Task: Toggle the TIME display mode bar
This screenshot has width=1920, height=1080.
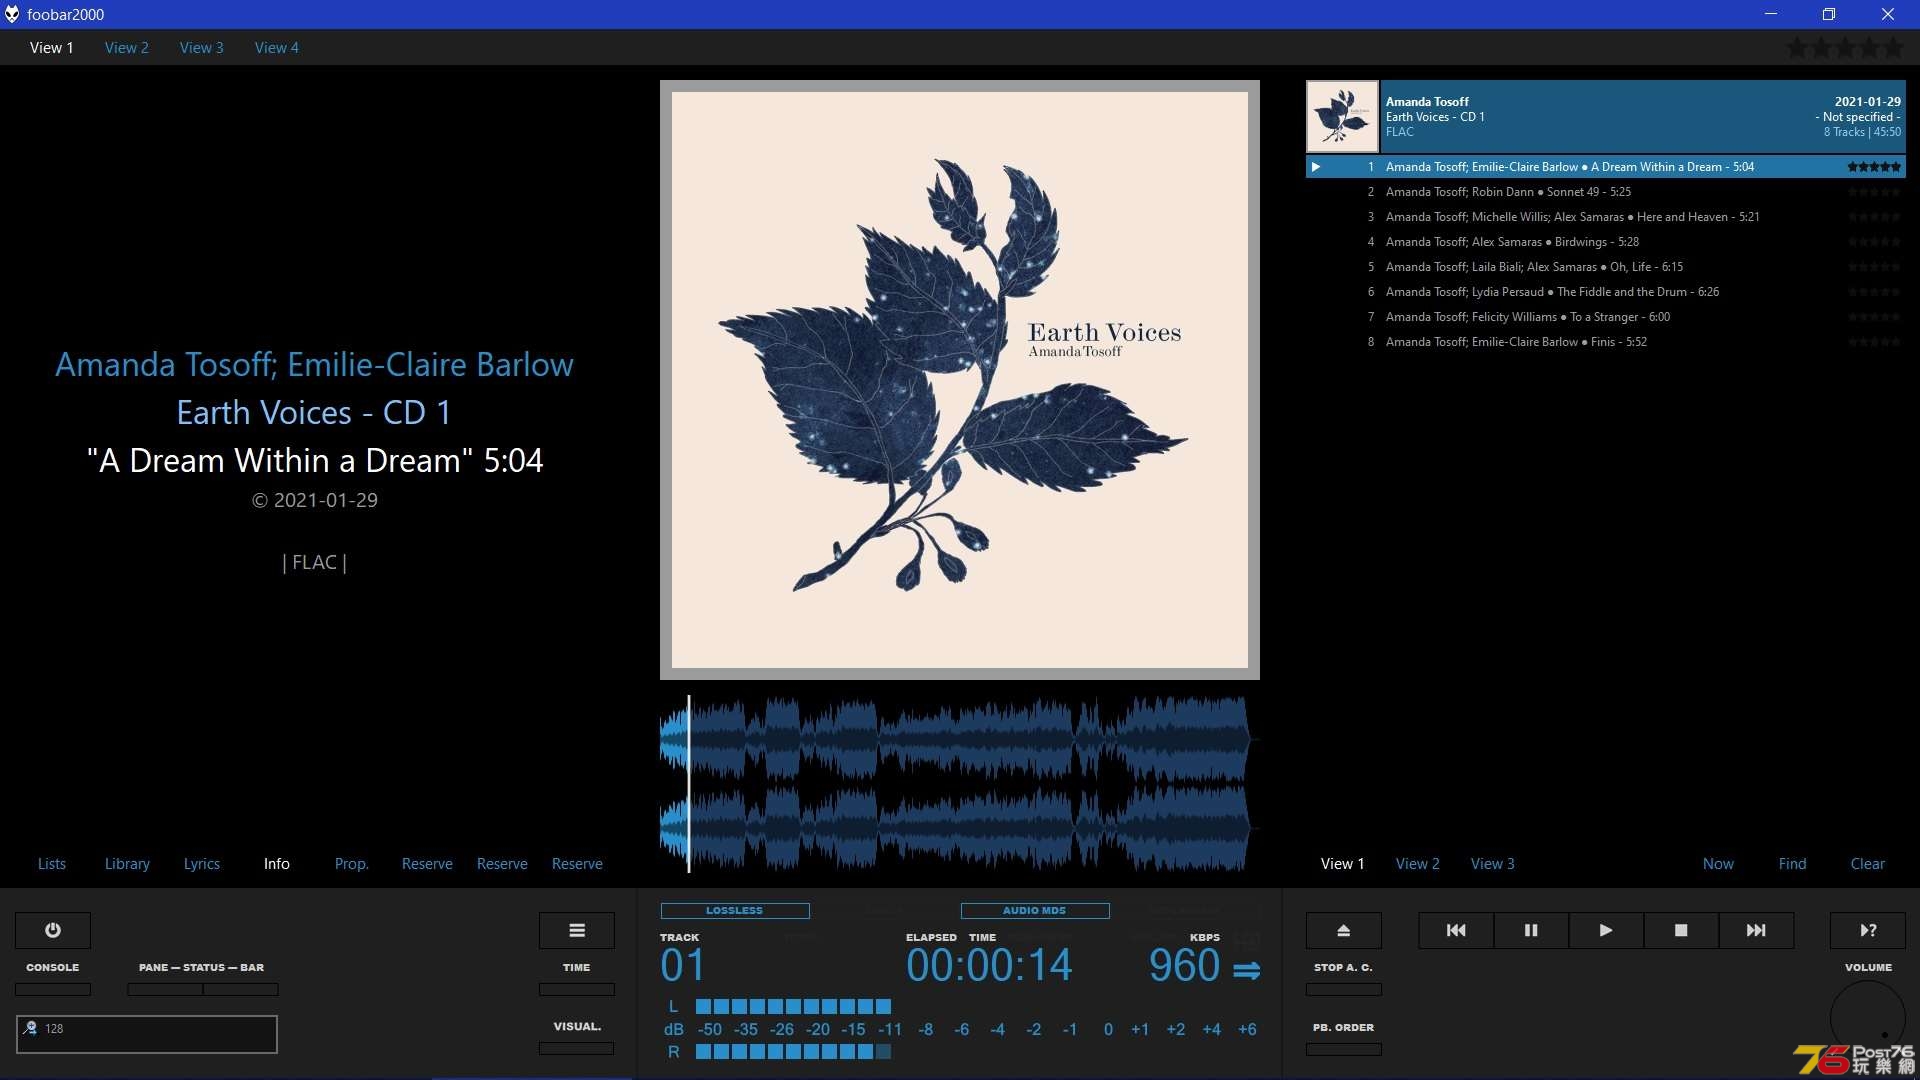Action: coord(577,989)
